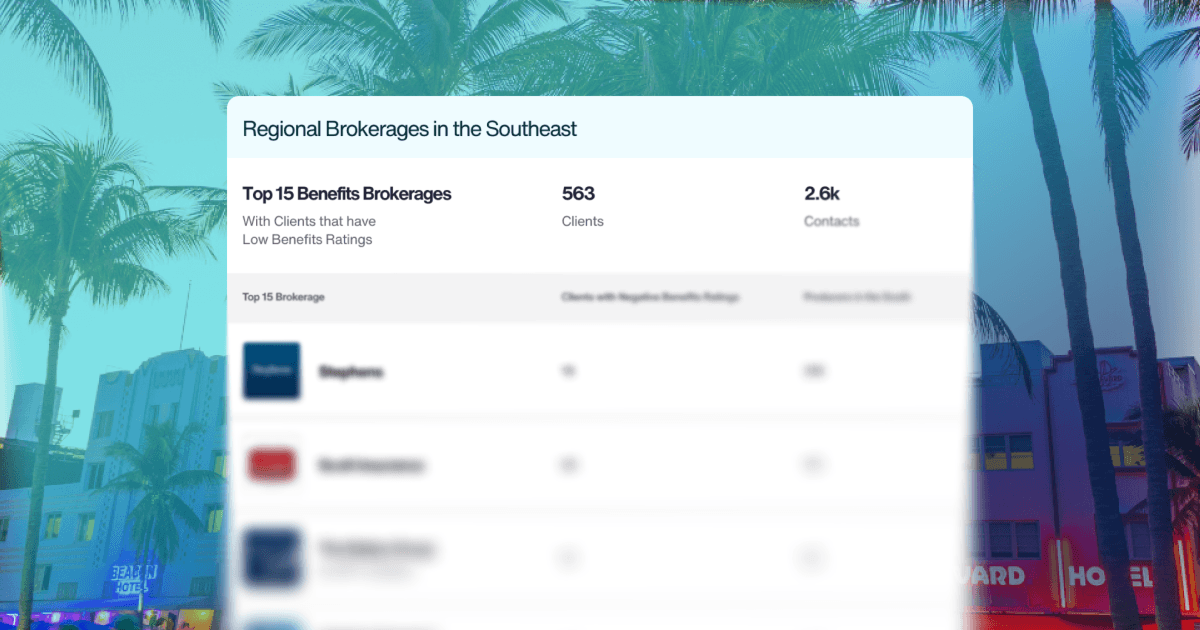This screenshot has height=630, width=1200.
Task: Click the navy logo in the third row
Action: click(x=271, y=557)
